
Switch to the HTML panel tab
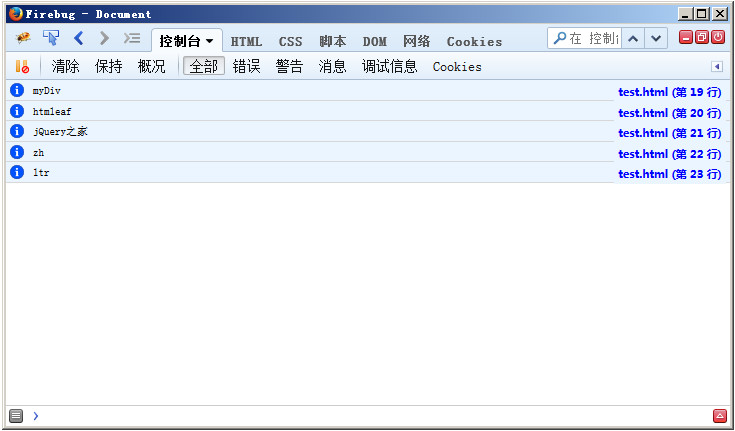246,41
